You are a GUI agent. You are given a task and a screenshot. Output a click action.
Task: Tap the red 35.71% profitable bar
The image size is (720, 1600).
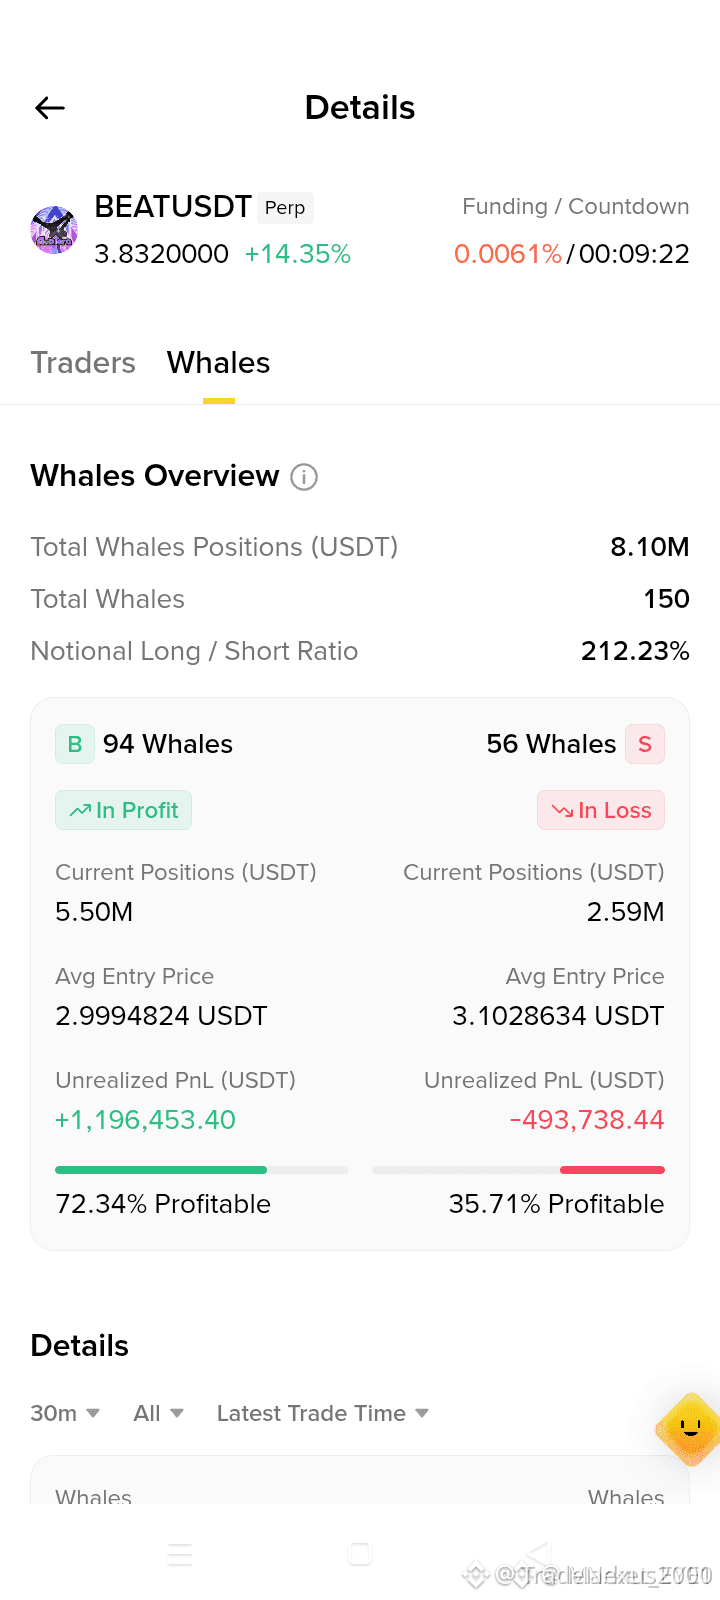(612, 1169)
